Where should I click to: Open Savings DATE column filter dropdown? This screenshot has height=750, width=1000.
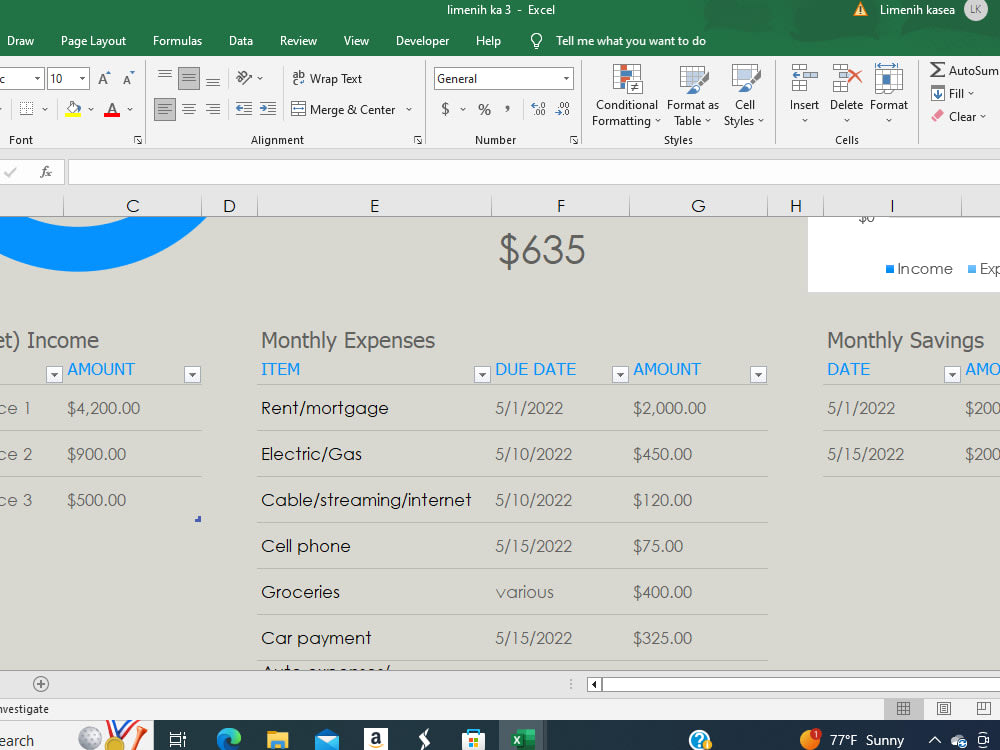coord(952,374)
